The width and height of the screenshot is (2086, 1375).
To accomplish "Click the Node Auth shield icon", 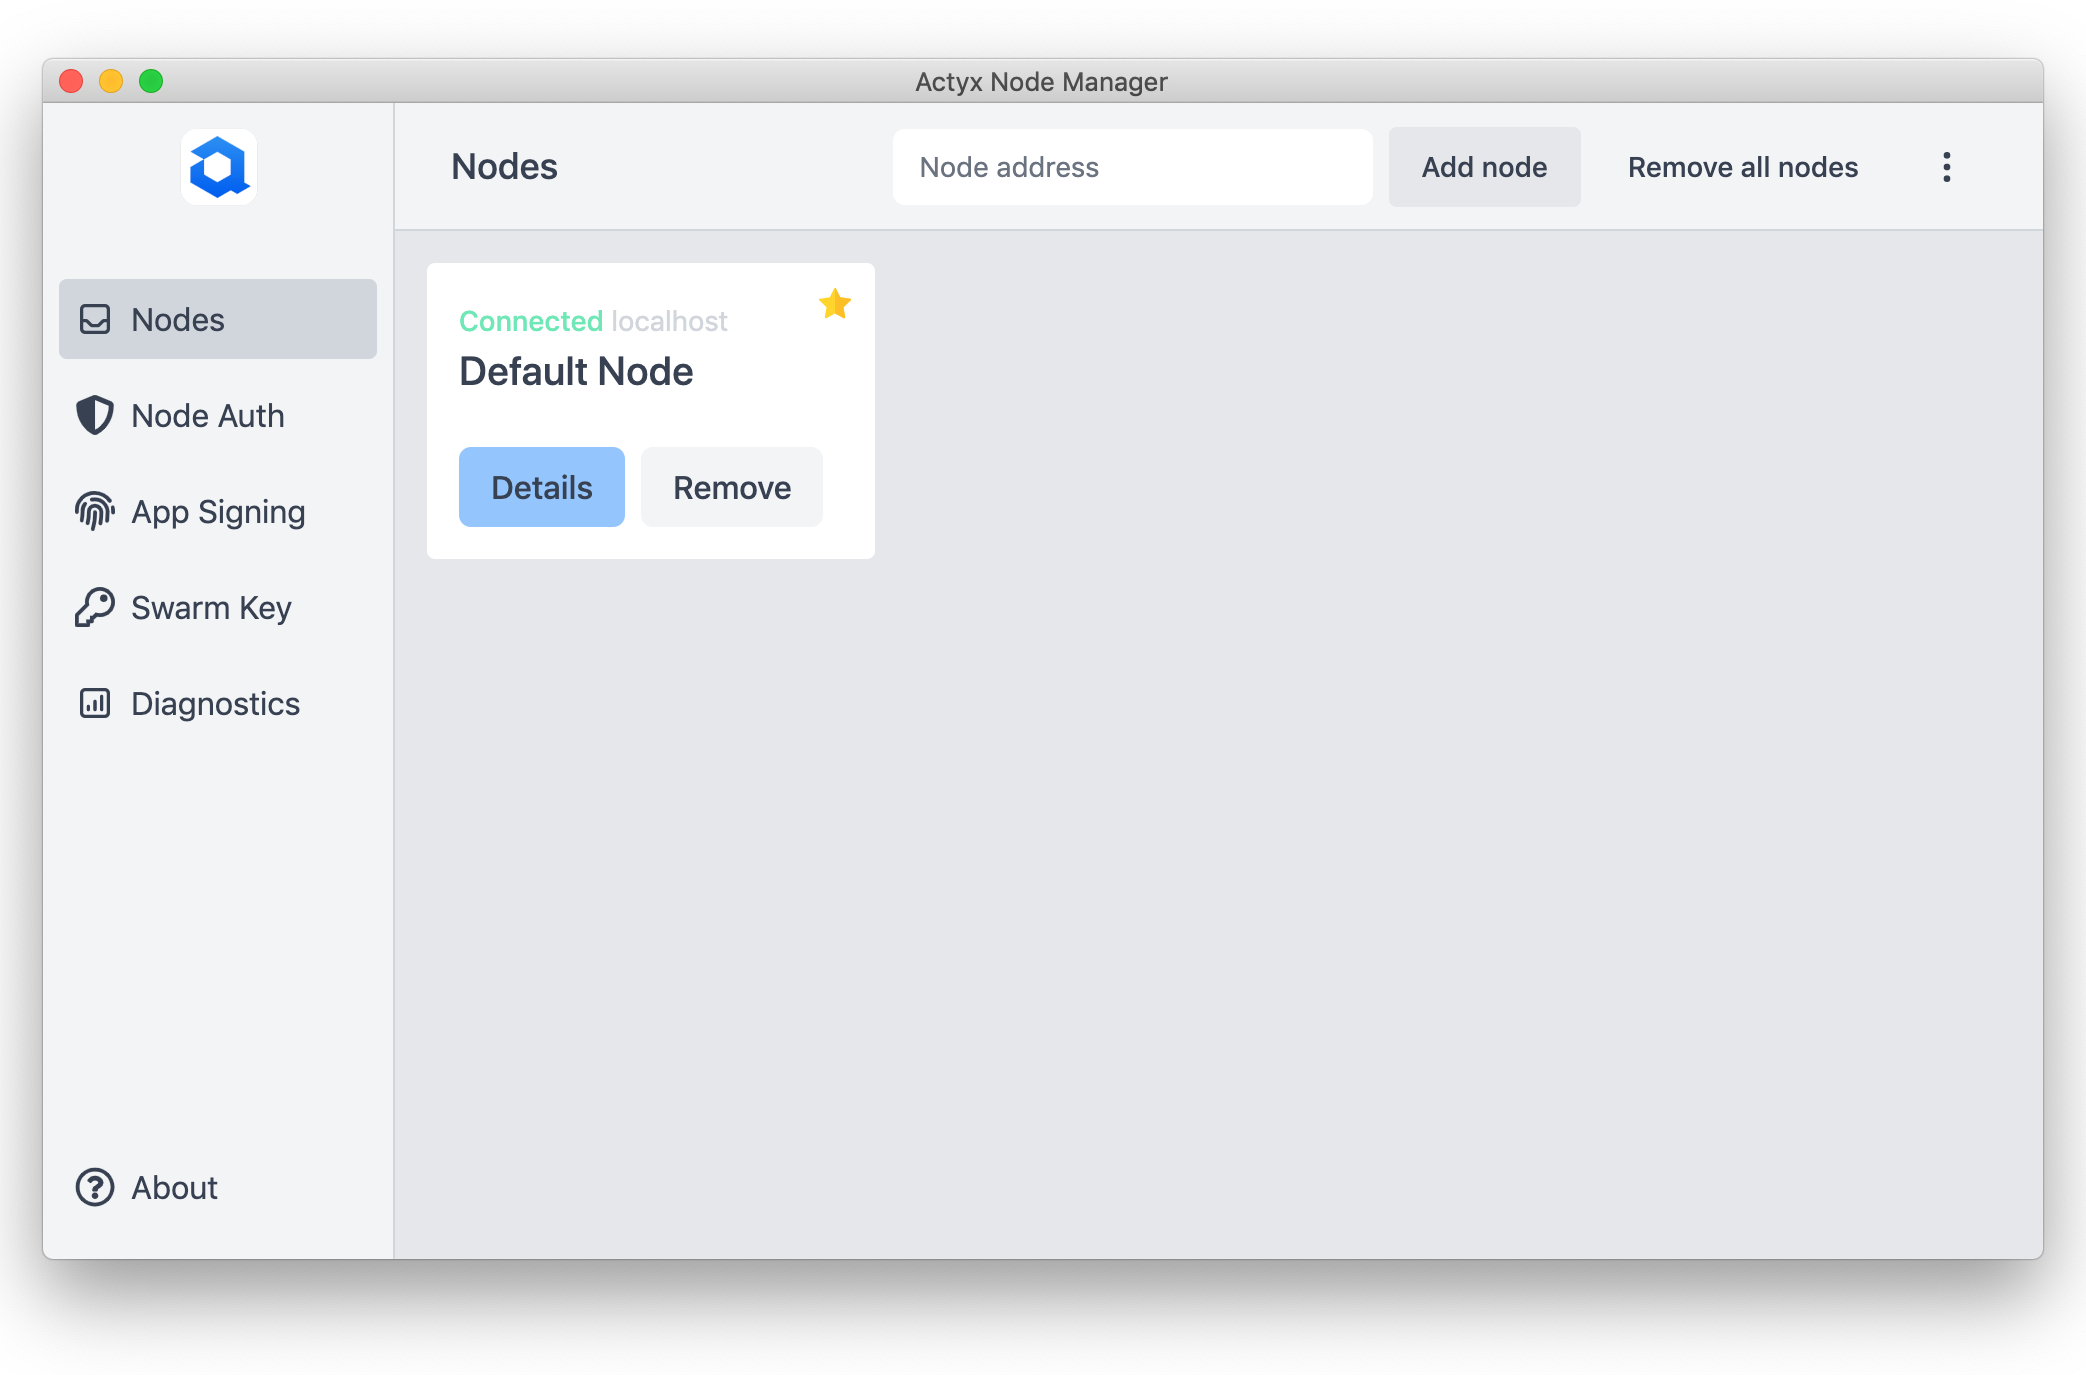I will (x=95, y=415).
